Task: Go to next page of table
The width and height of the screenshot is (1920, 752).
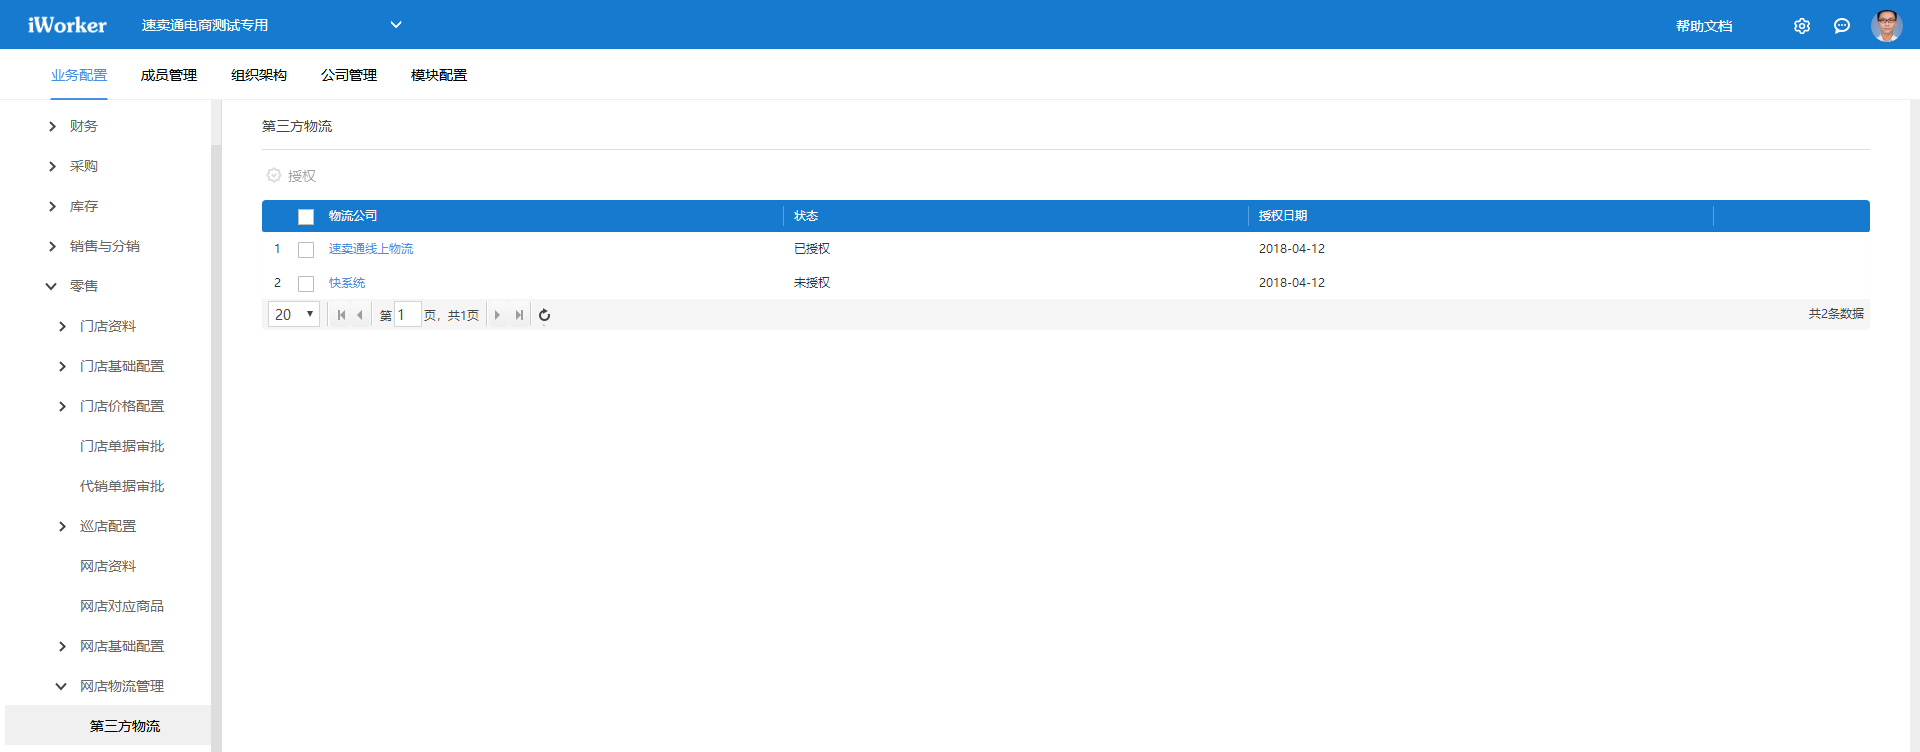Action: coord(497,315)
